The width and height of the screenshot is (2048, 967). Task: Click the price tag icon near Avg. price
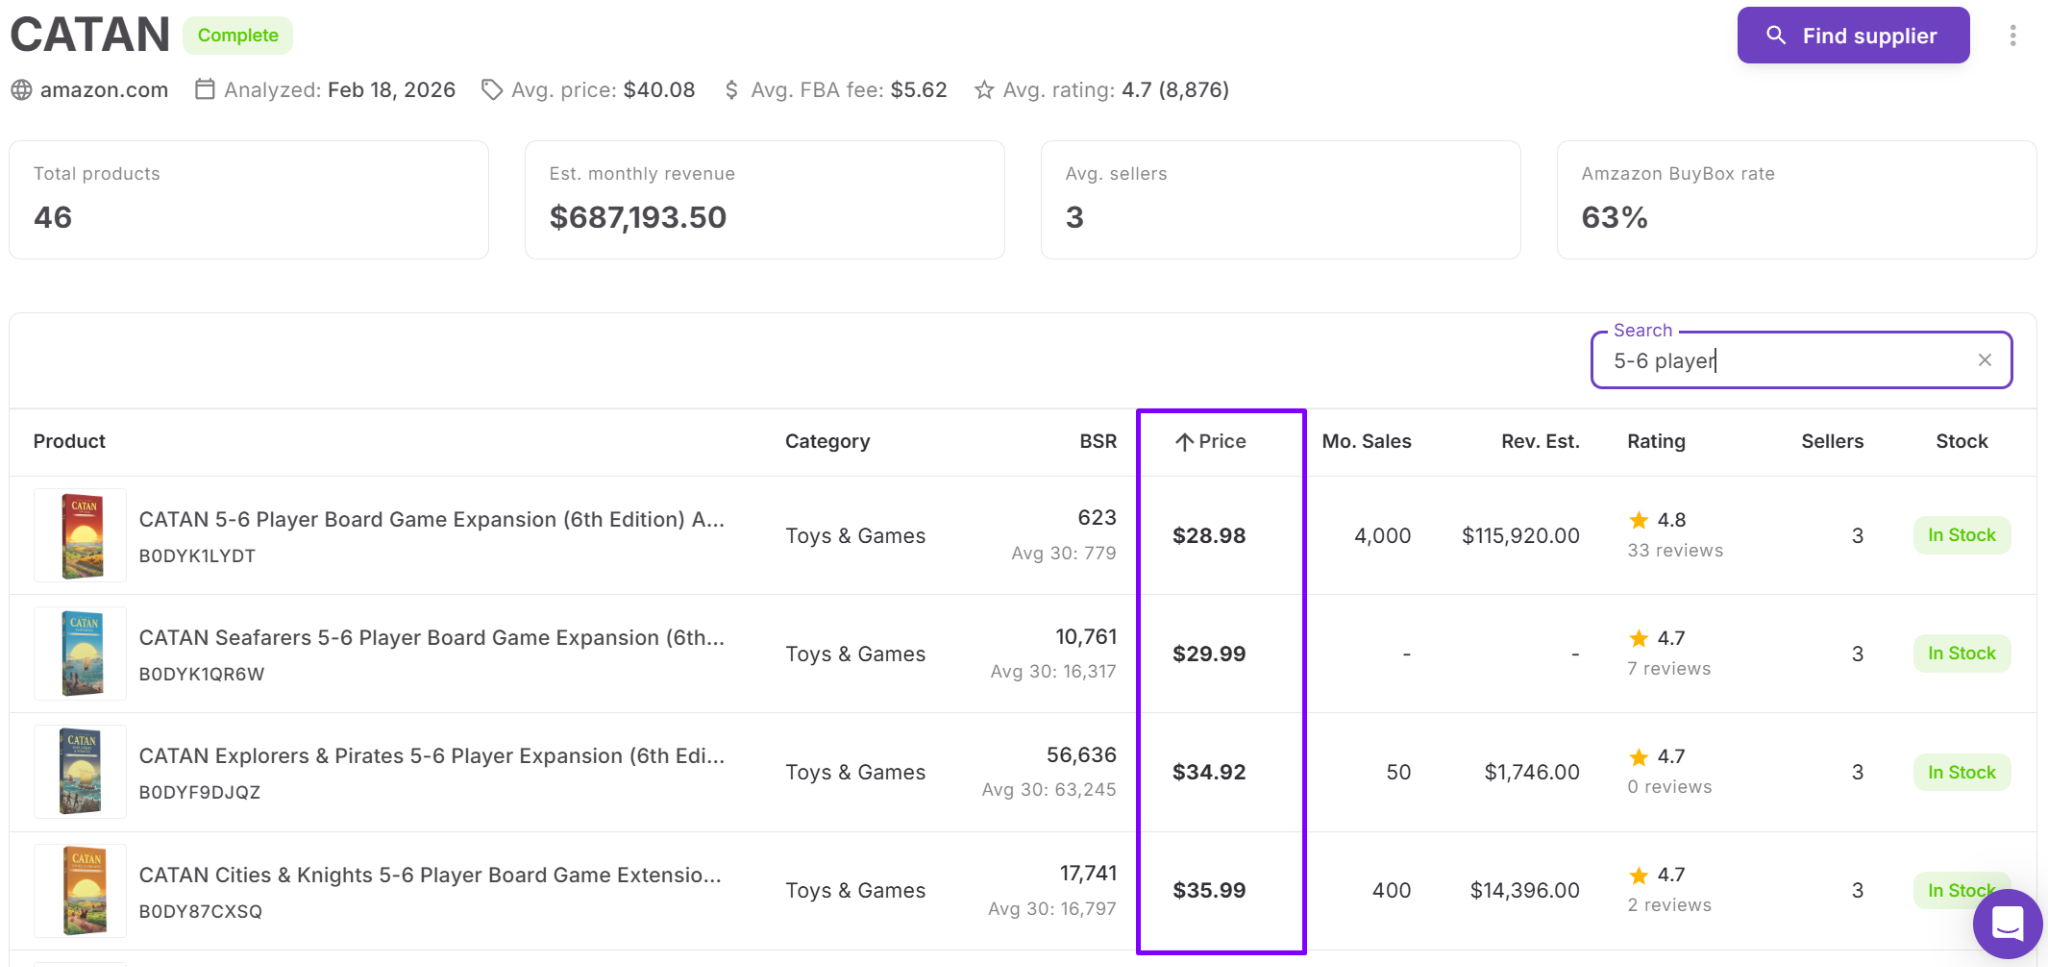491,89
